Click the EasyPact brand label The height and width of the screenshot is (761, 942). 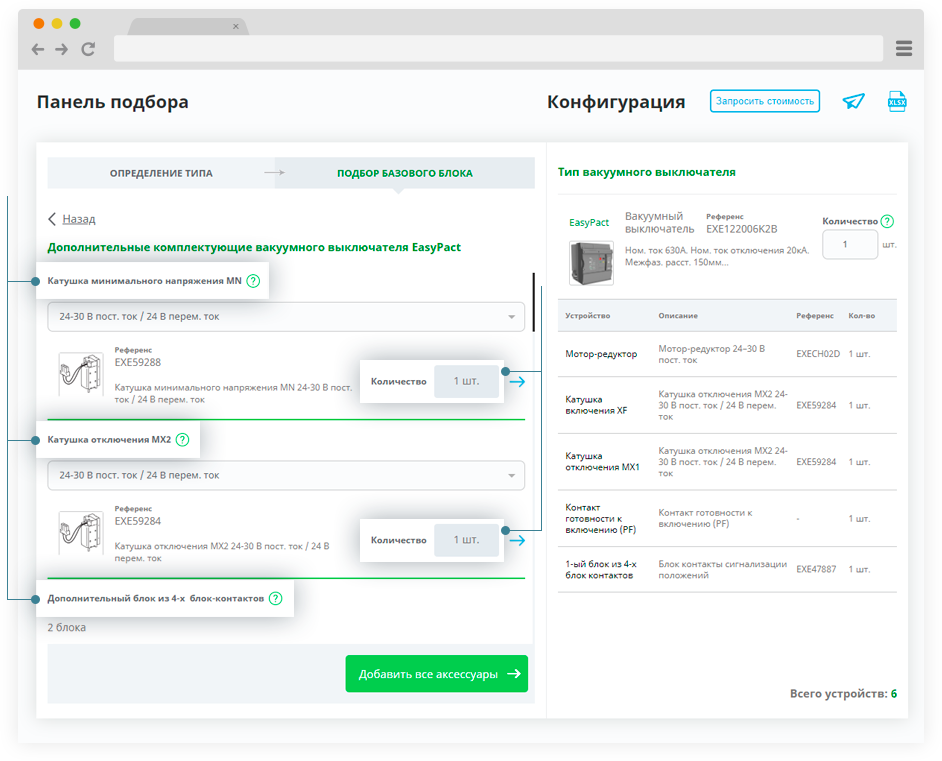tap(589, 223)
